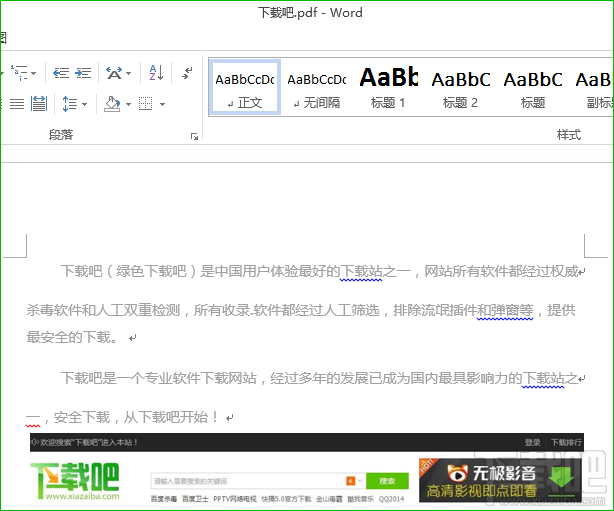
Task: Increase the paragraph indent
Action: point(83,73)
